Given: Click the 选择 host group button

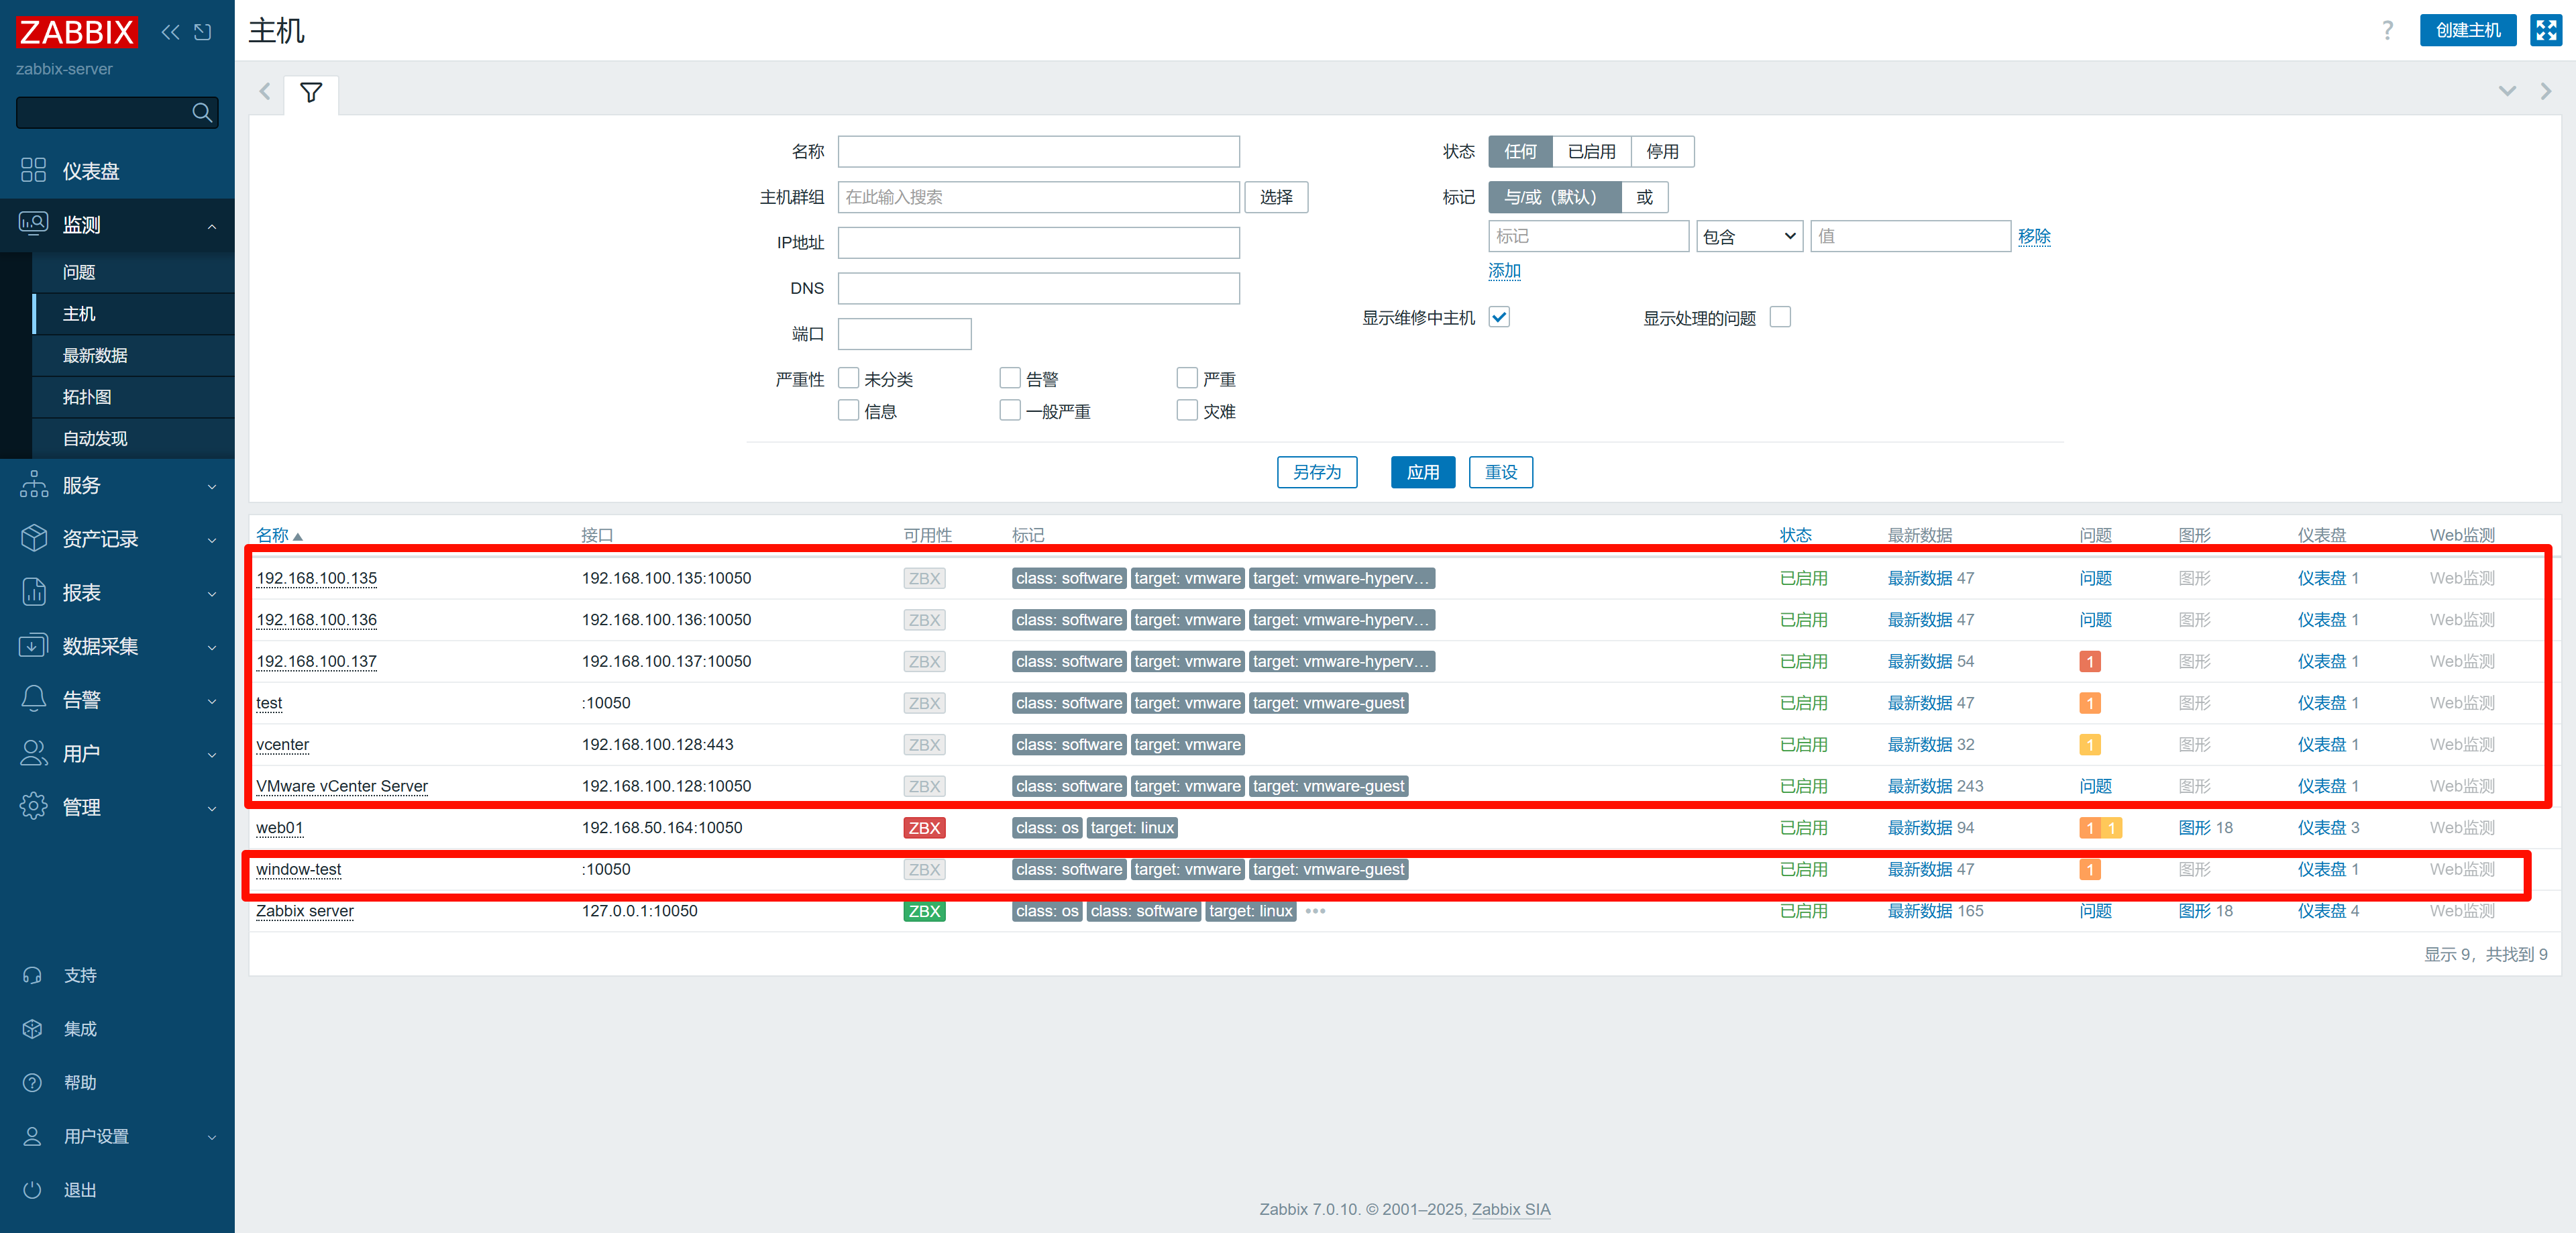Looking at the screenshot, I should click(x=1276, y=197).
